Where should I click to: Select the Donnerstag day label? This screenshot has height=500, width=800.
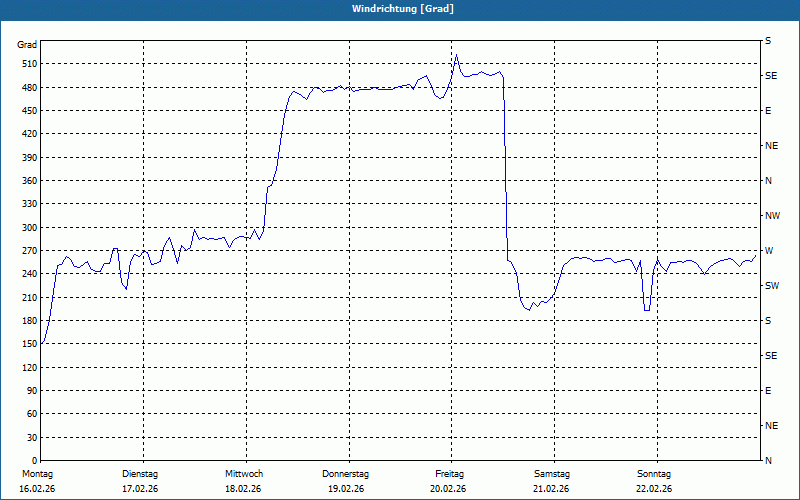[346, 474]
